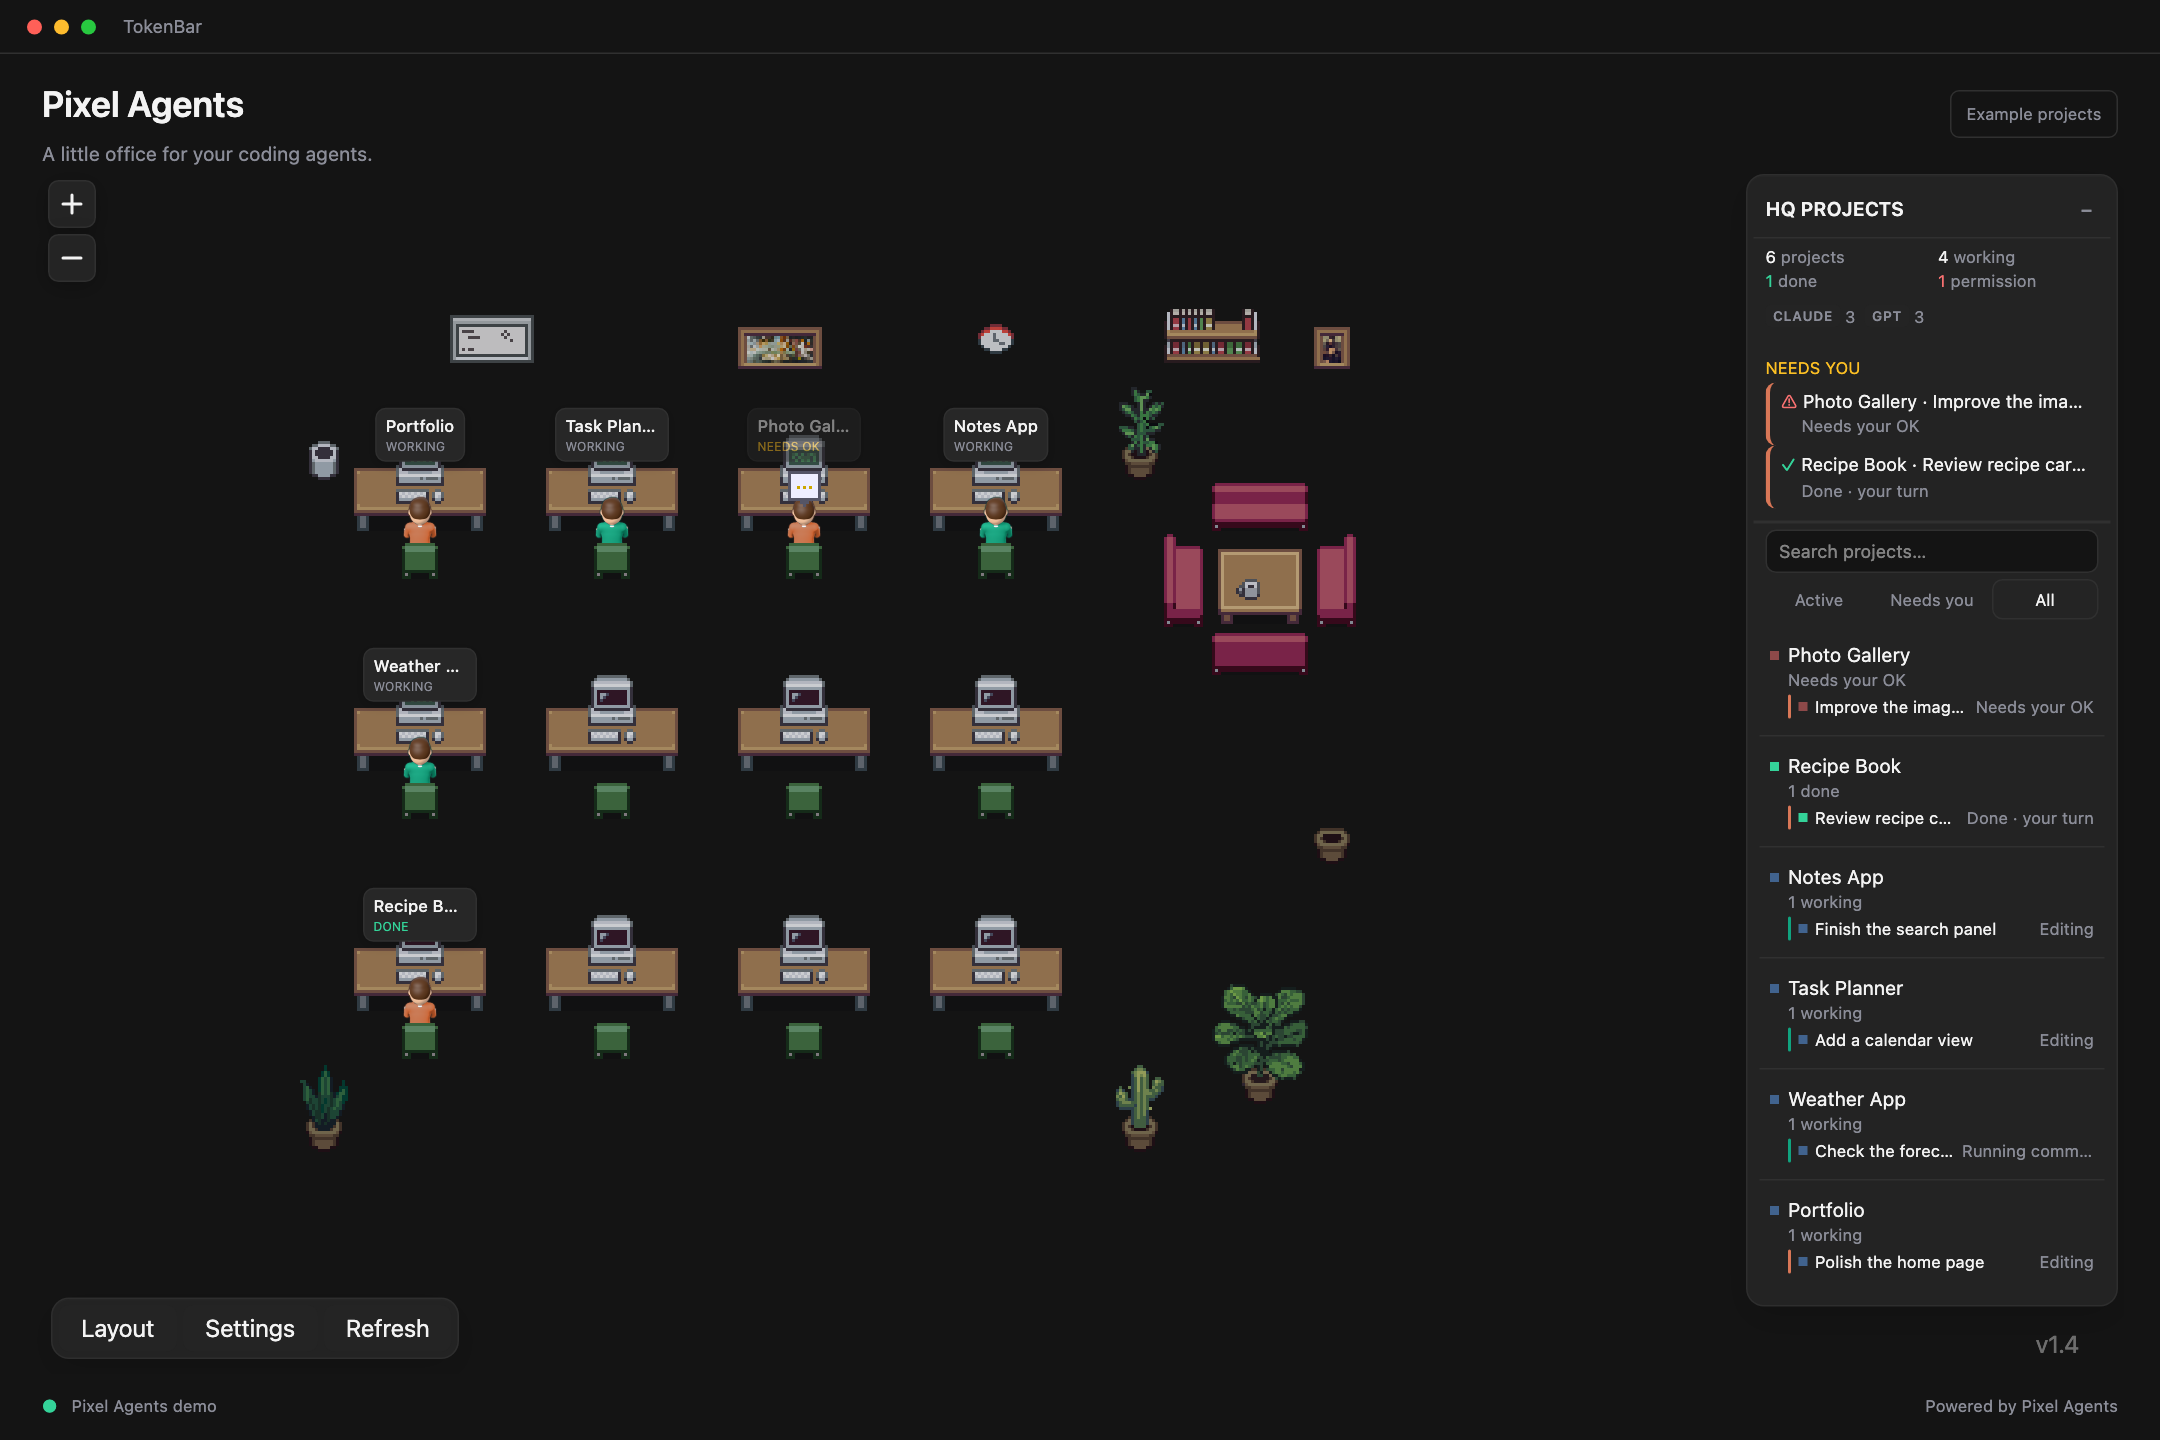Viewport: 2160px width, 1440px height.
Task: Open the Recipe Book done item in Needs You
Action: [1932, 477]
